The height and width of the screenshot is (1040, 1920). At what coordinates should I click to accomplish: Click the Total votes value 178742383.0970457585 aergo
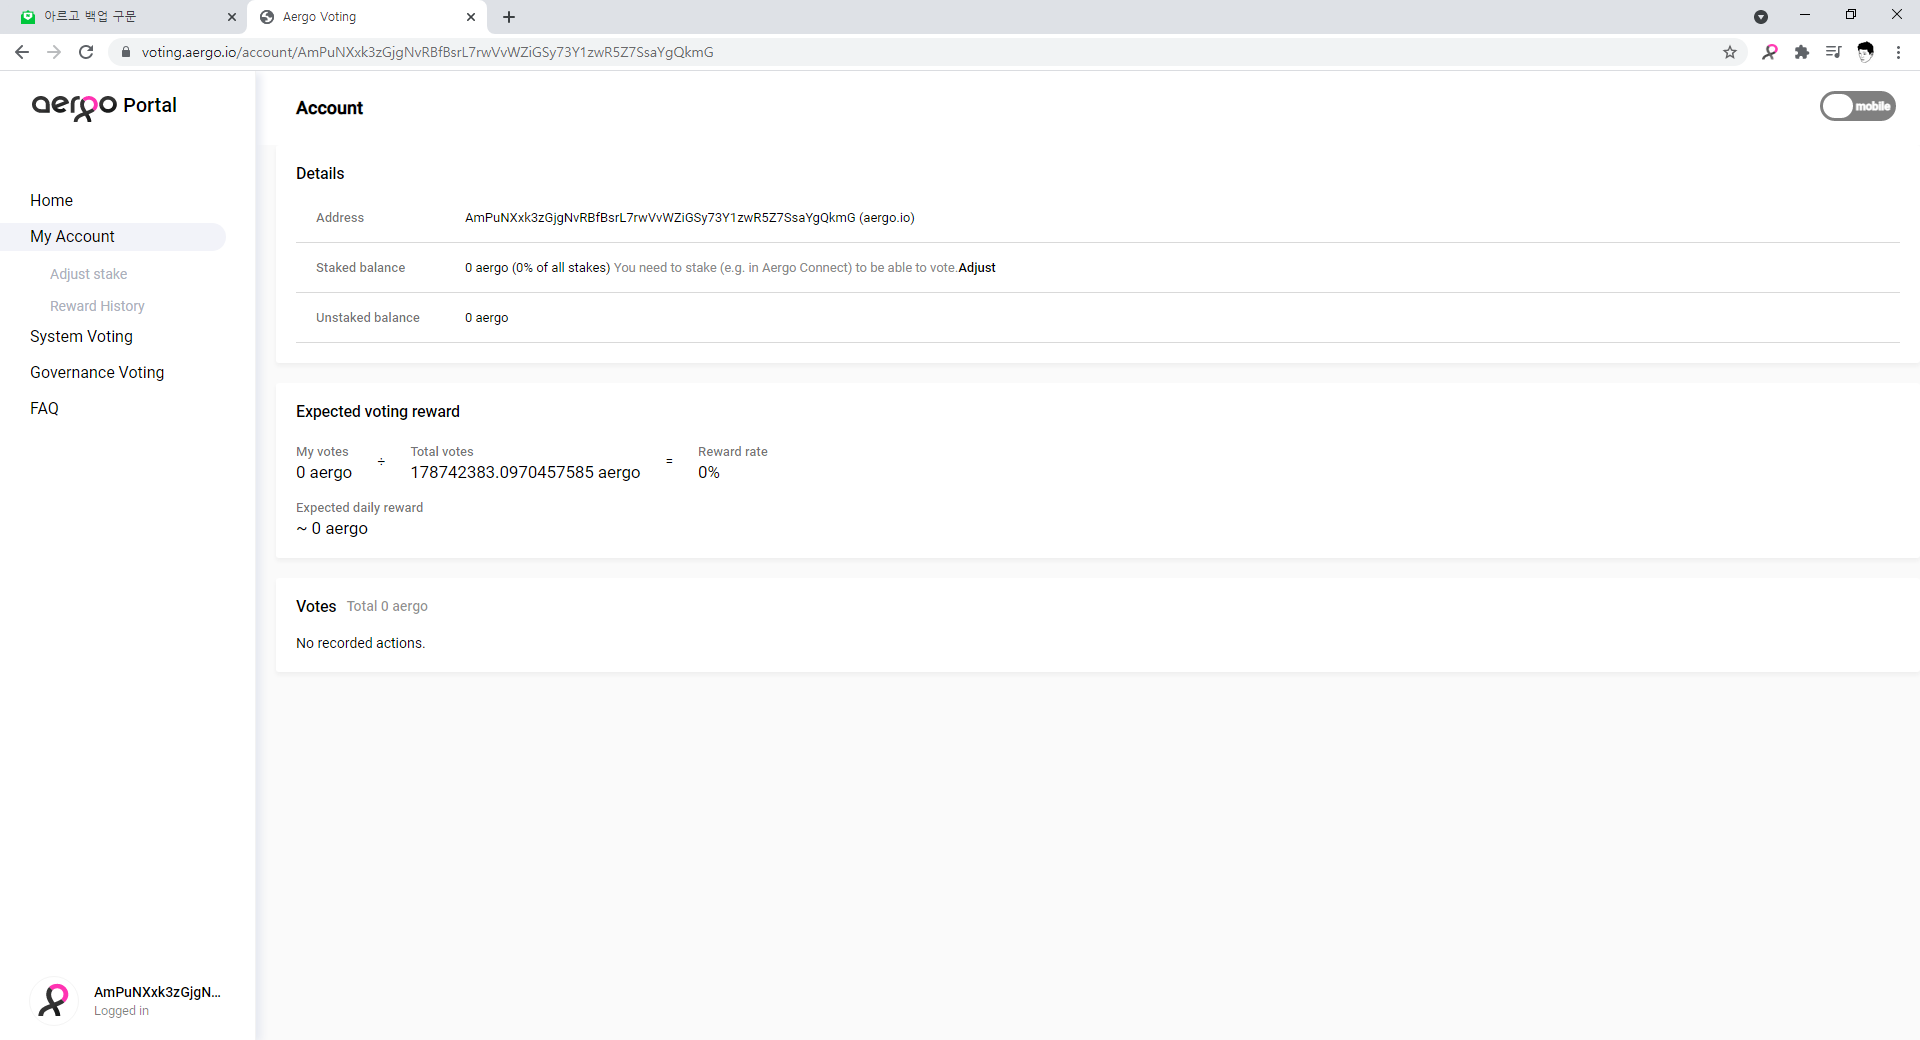click(525, 472)
